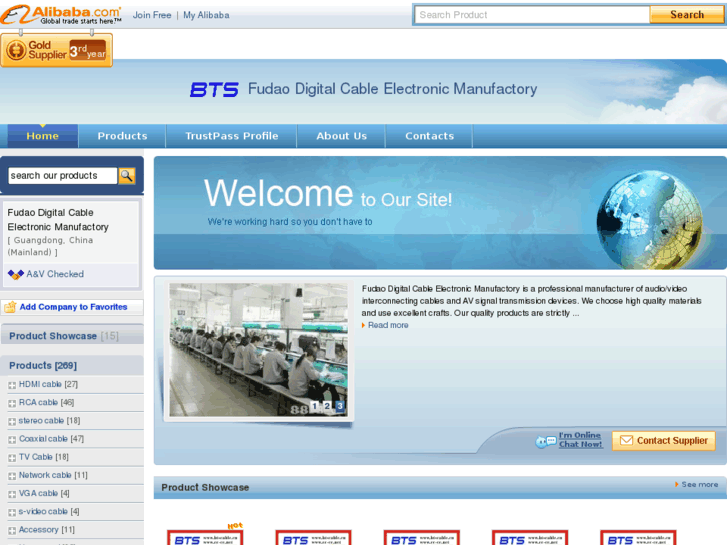Expand the s-video cable category
This screenshot has width=727, height=545.
point(12,513)
